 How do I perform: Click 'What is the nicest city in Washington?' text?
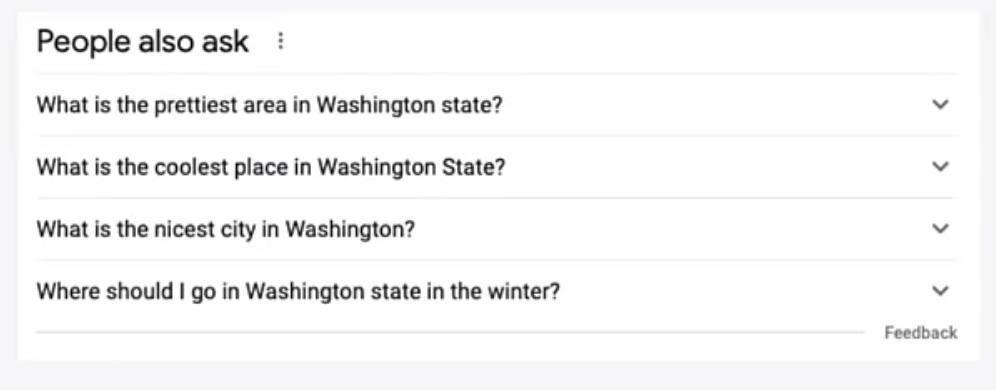[x=225, y=228]
